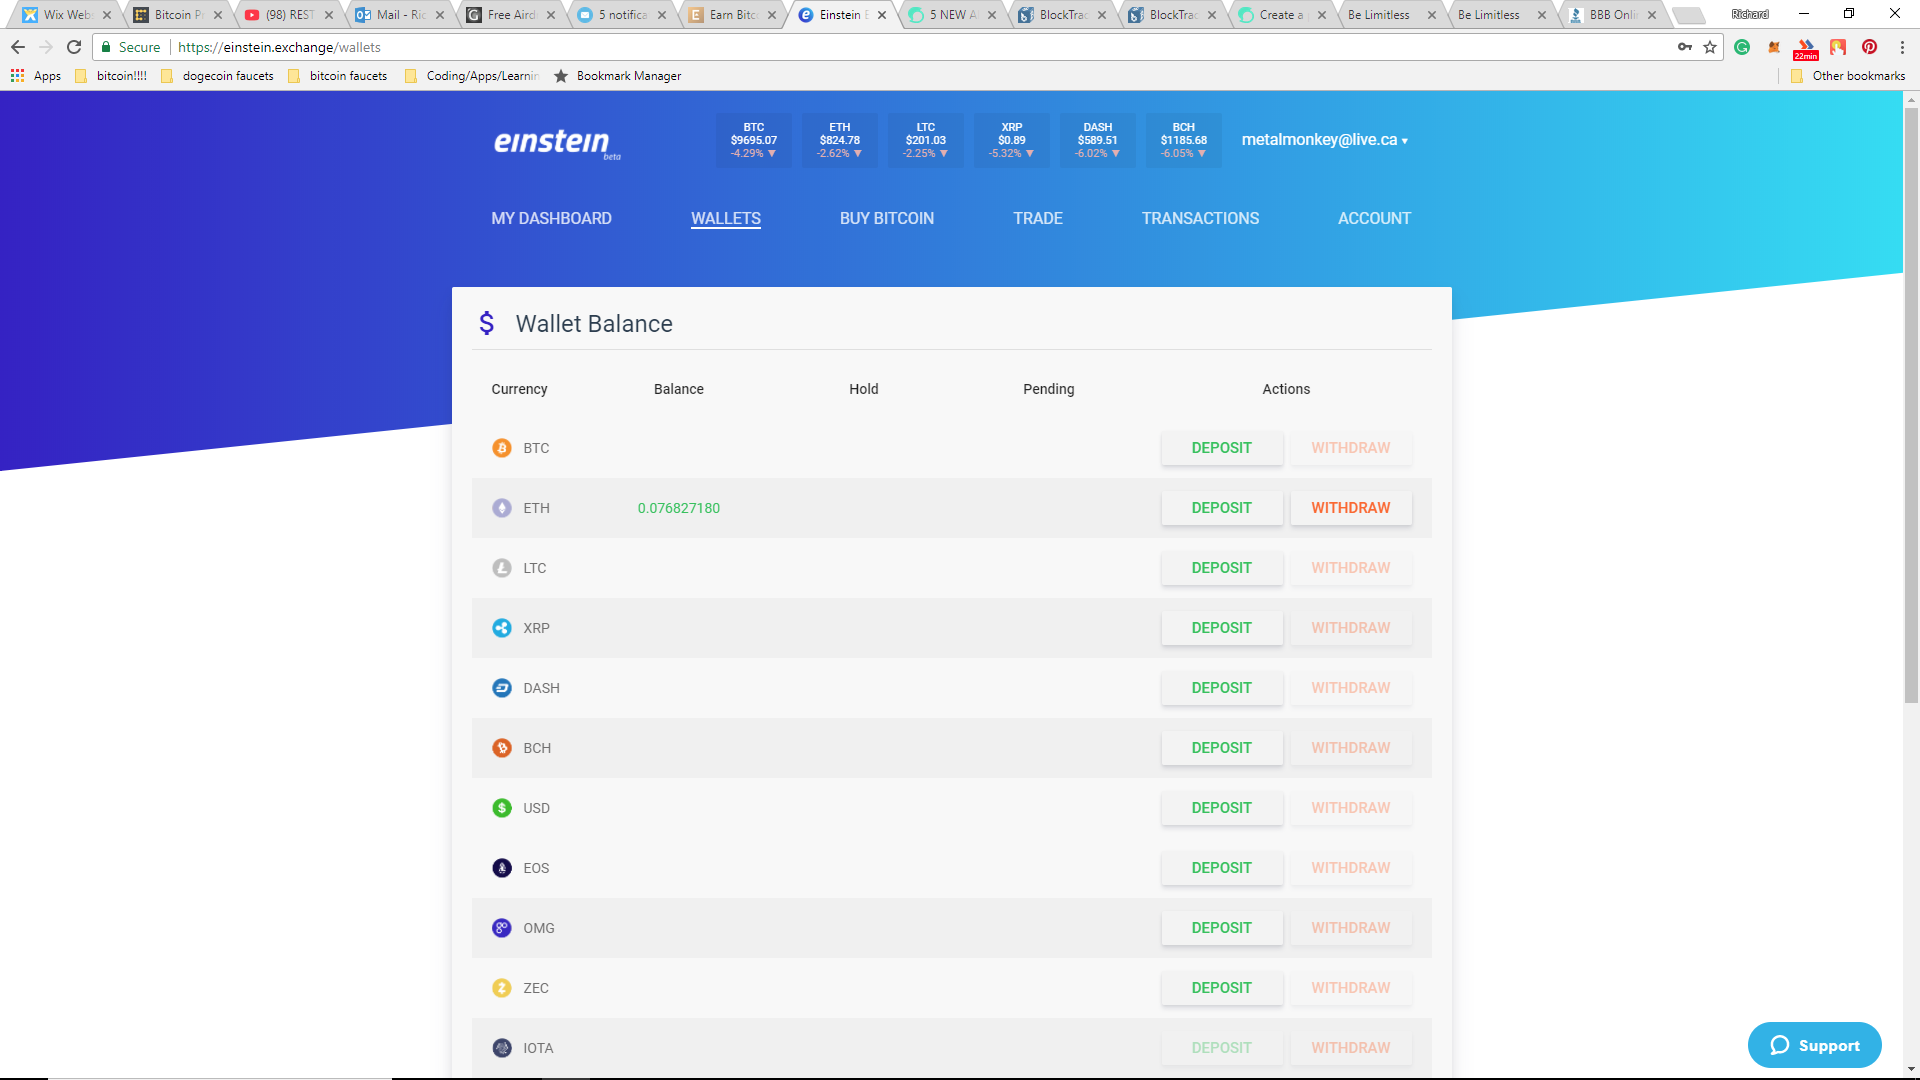Click the USD coin icon in wallet table
The image size is (1920, 1080).
coord(502,808)
